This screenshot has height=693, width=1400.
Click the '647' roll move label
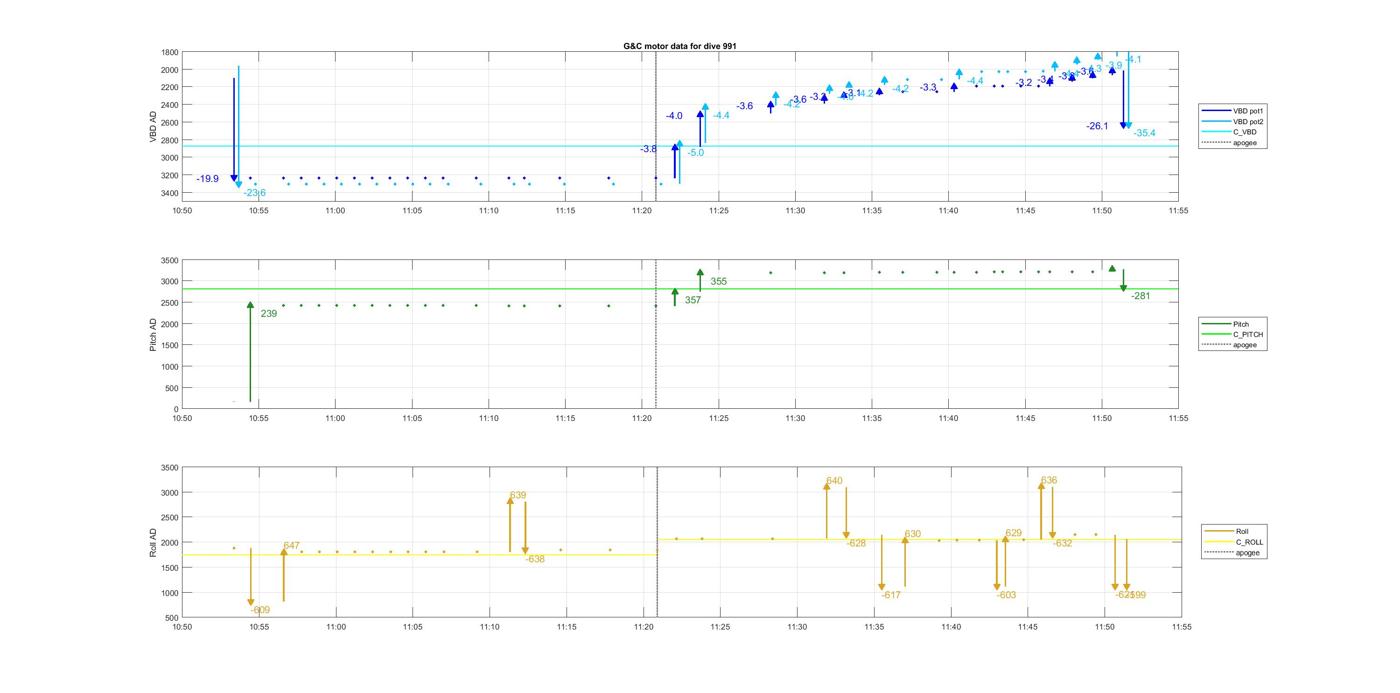pyautogui.click(x=292, y=546)
